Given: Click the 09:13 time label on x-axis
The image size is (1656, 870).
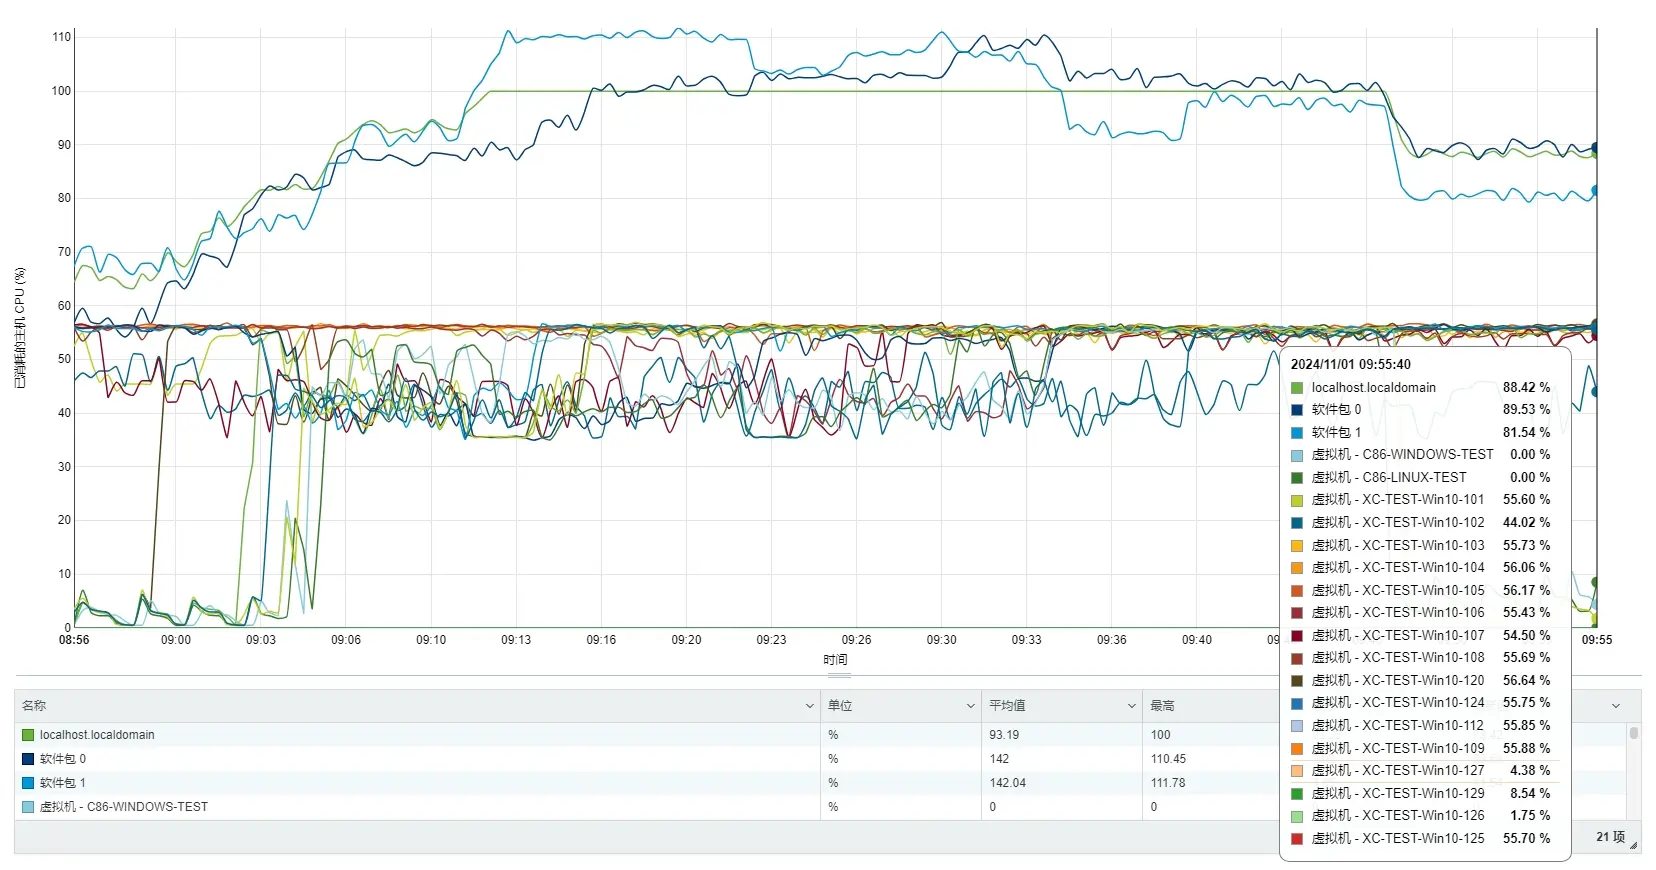Looking at the screenshot, I should click(516, 640).
